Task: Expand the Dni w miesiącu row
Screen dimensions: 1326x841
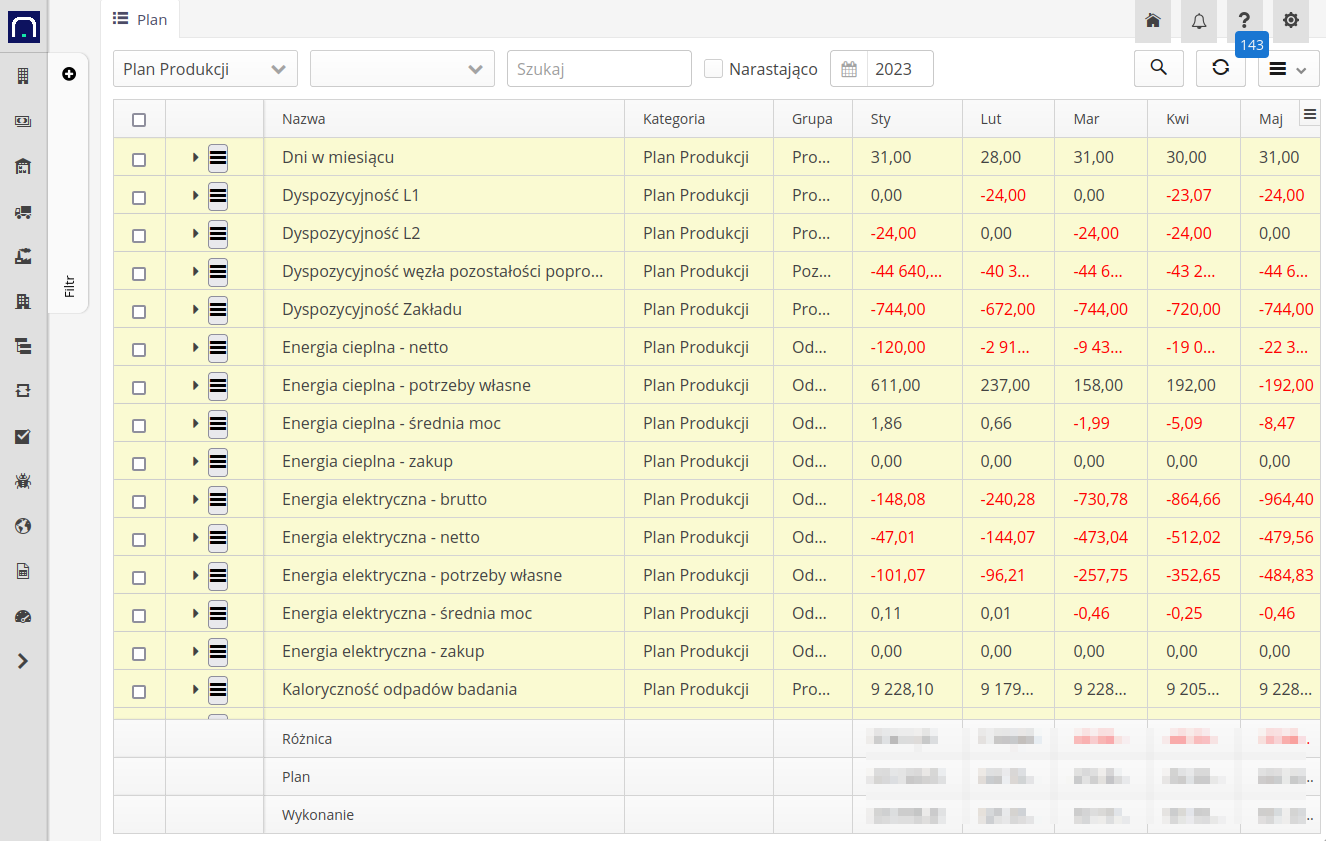Action: coord(195,158)
